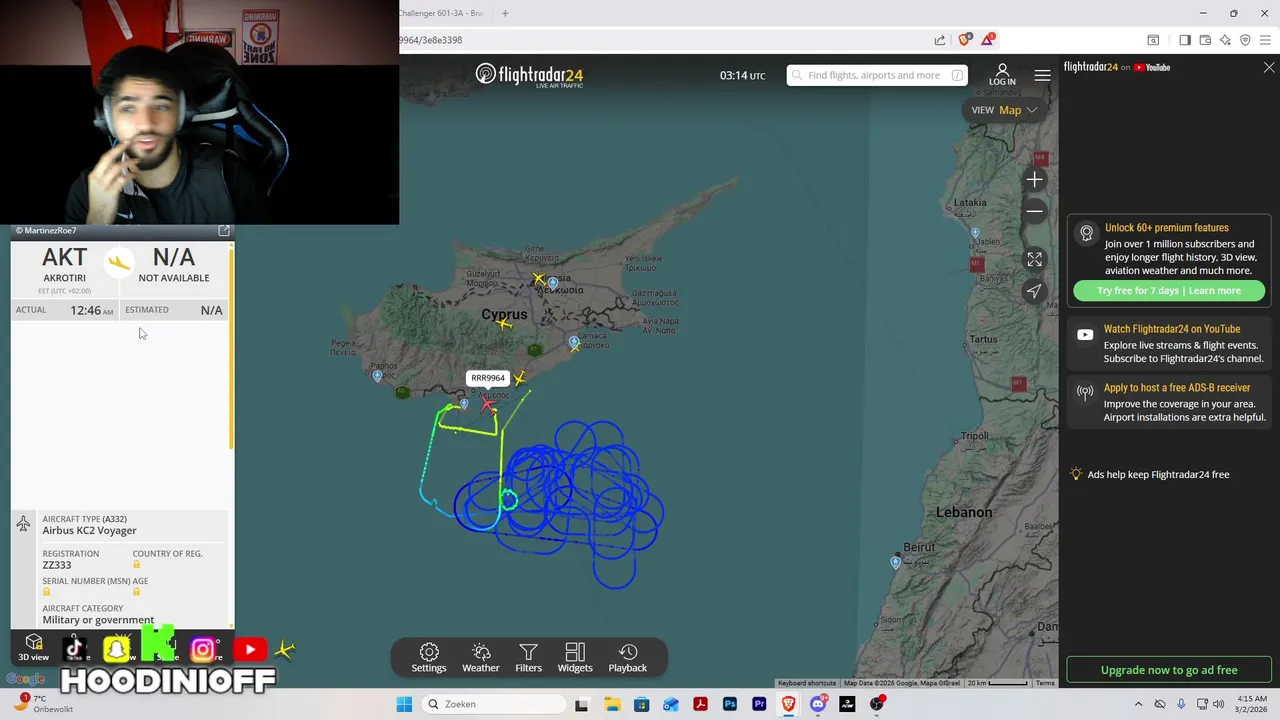Click Unlock 60+ premium features heading

[x=1167, y=228]
